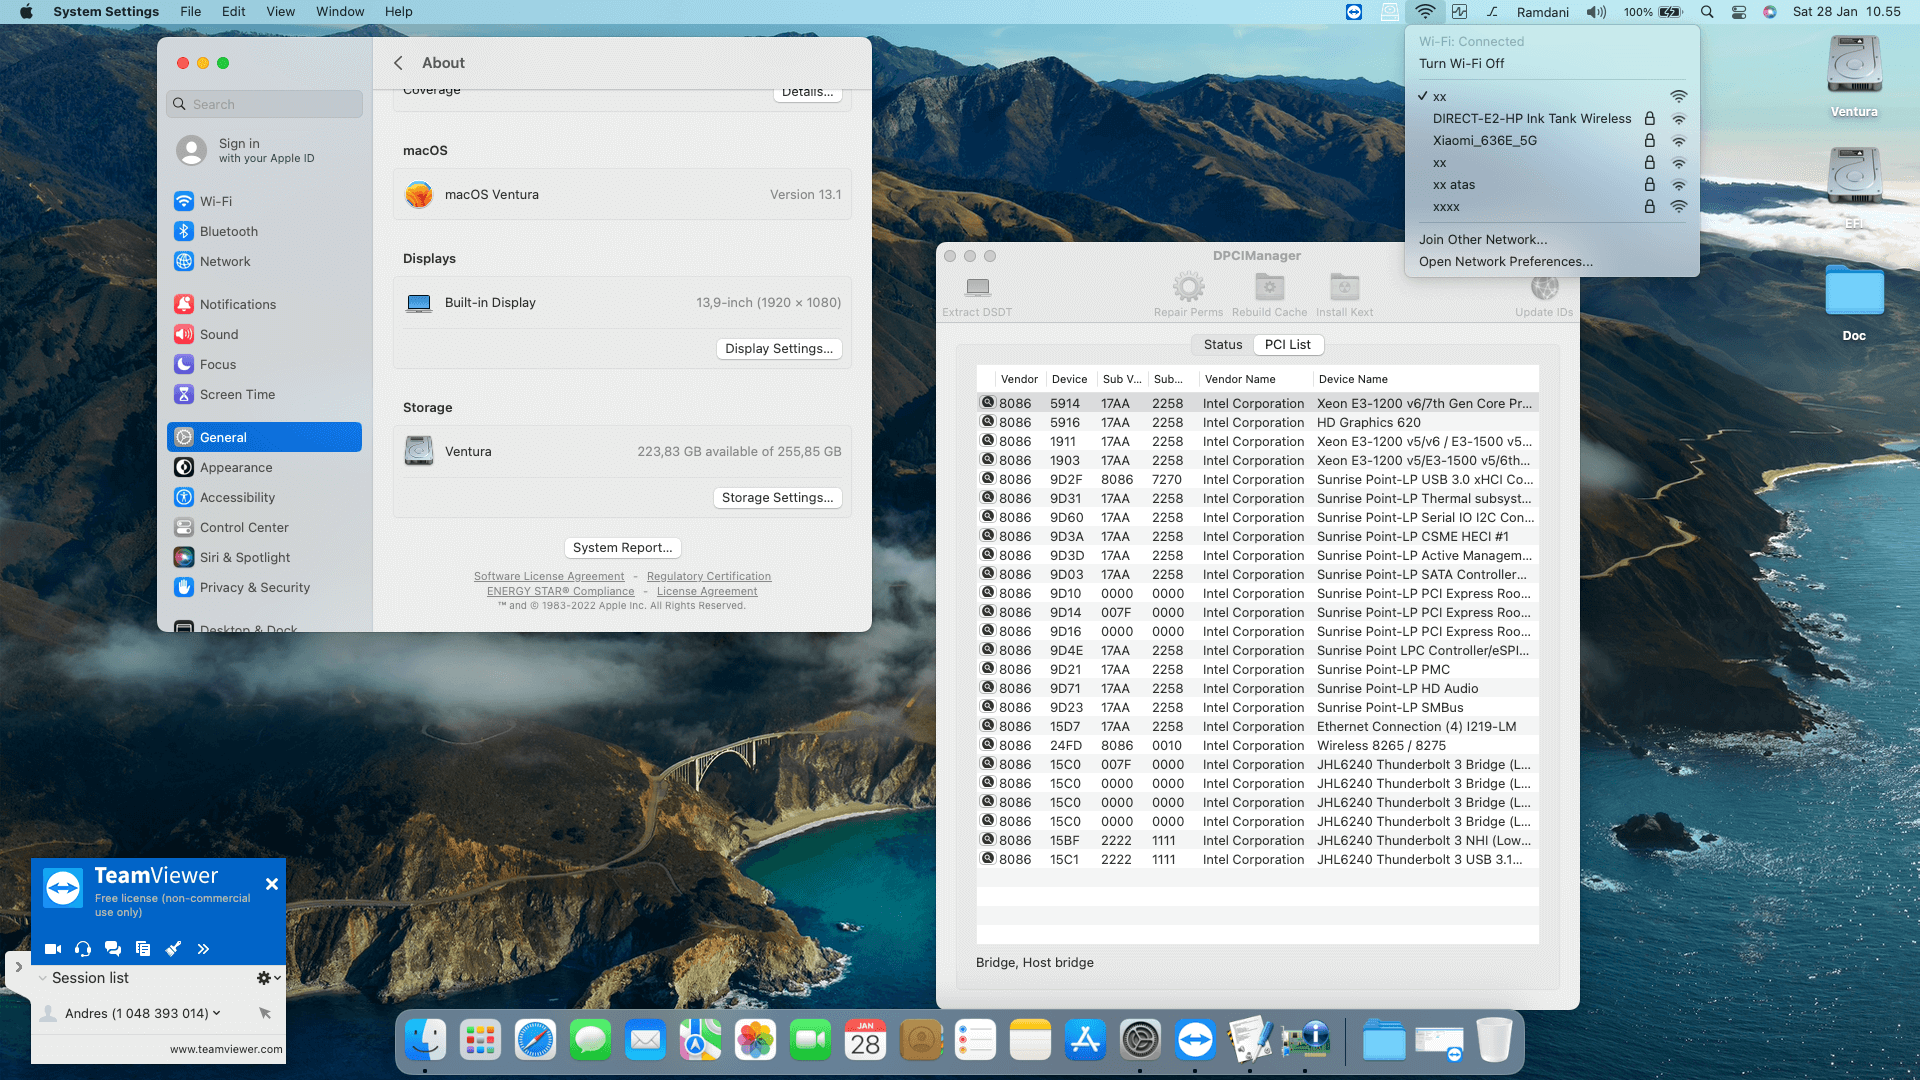This screenshot has height=1080, width=1920.
Task: Switch to the Status tab
Action: 1222,344
